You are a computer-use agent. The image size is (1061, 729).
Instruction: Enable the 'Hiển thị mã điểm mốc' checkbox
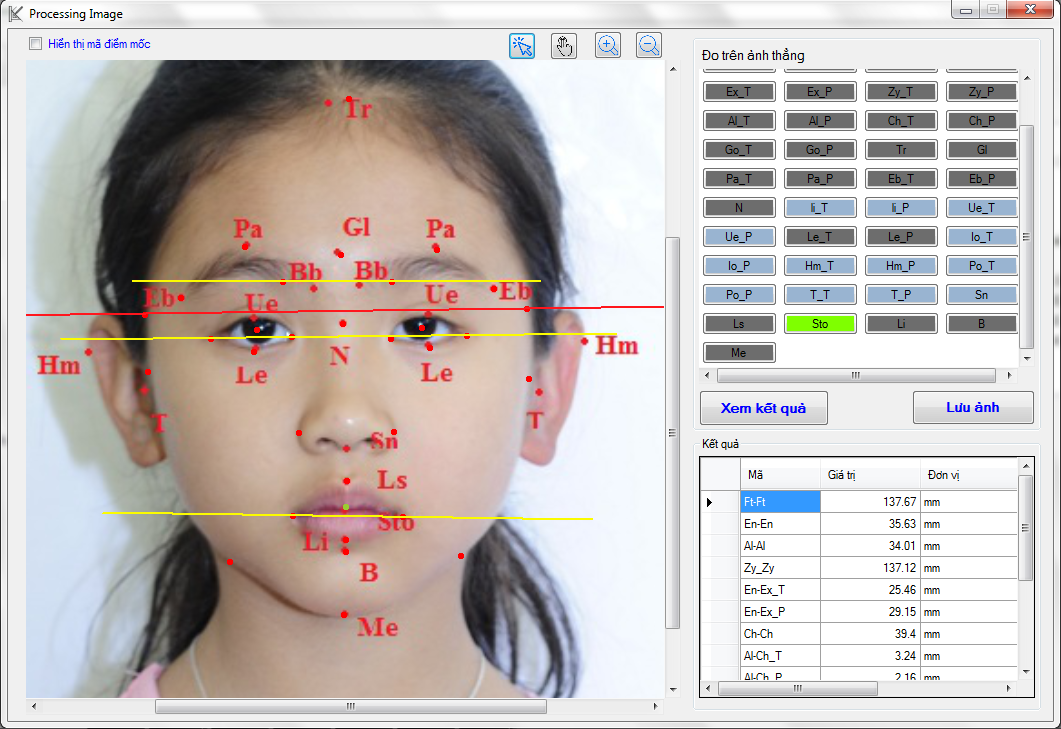(36, 44)
